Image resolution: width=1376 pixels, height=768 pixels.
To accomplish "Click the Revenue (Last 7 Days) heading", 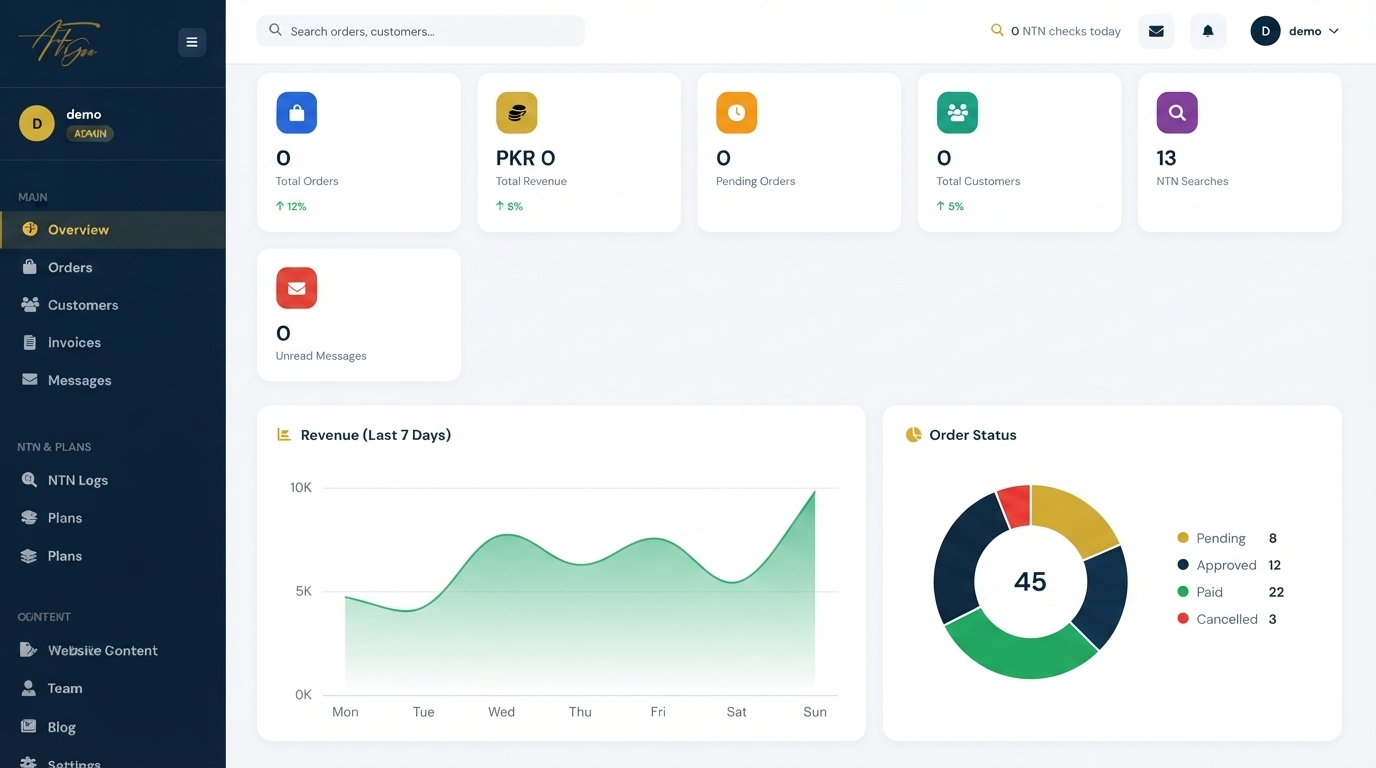I will [x=376, y=435].
